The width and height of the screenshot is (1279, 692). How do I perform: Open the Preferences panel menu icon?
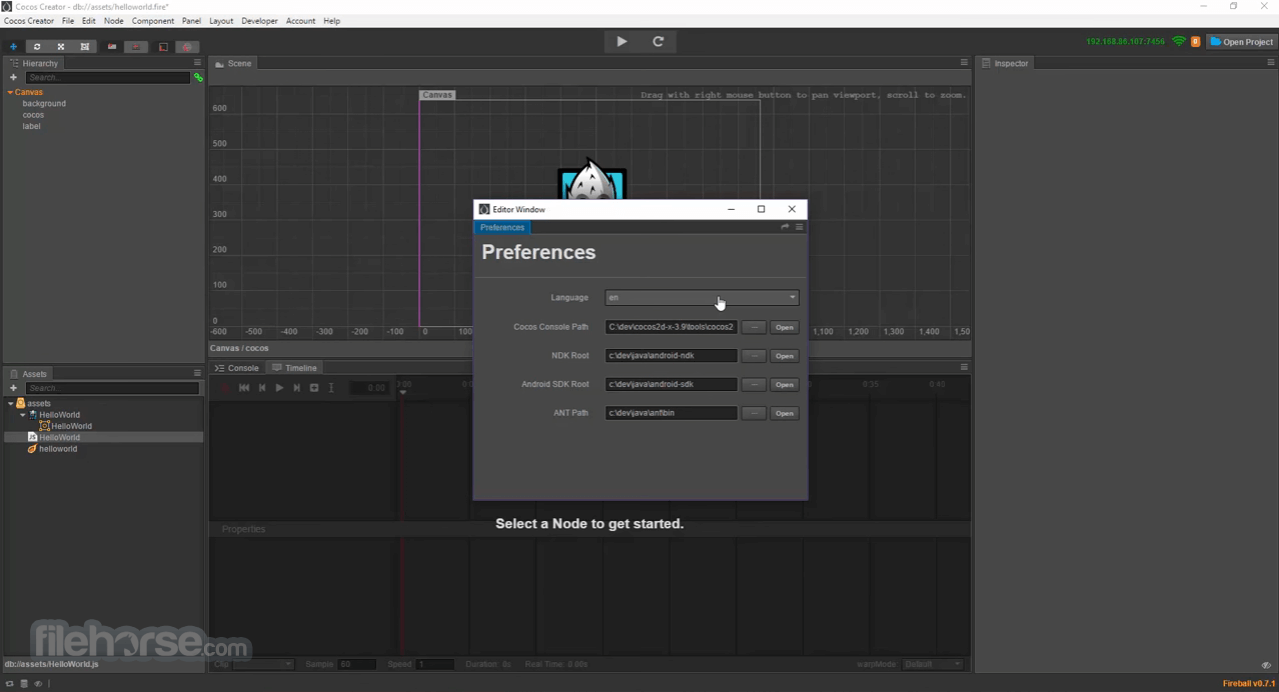[799, 227]
